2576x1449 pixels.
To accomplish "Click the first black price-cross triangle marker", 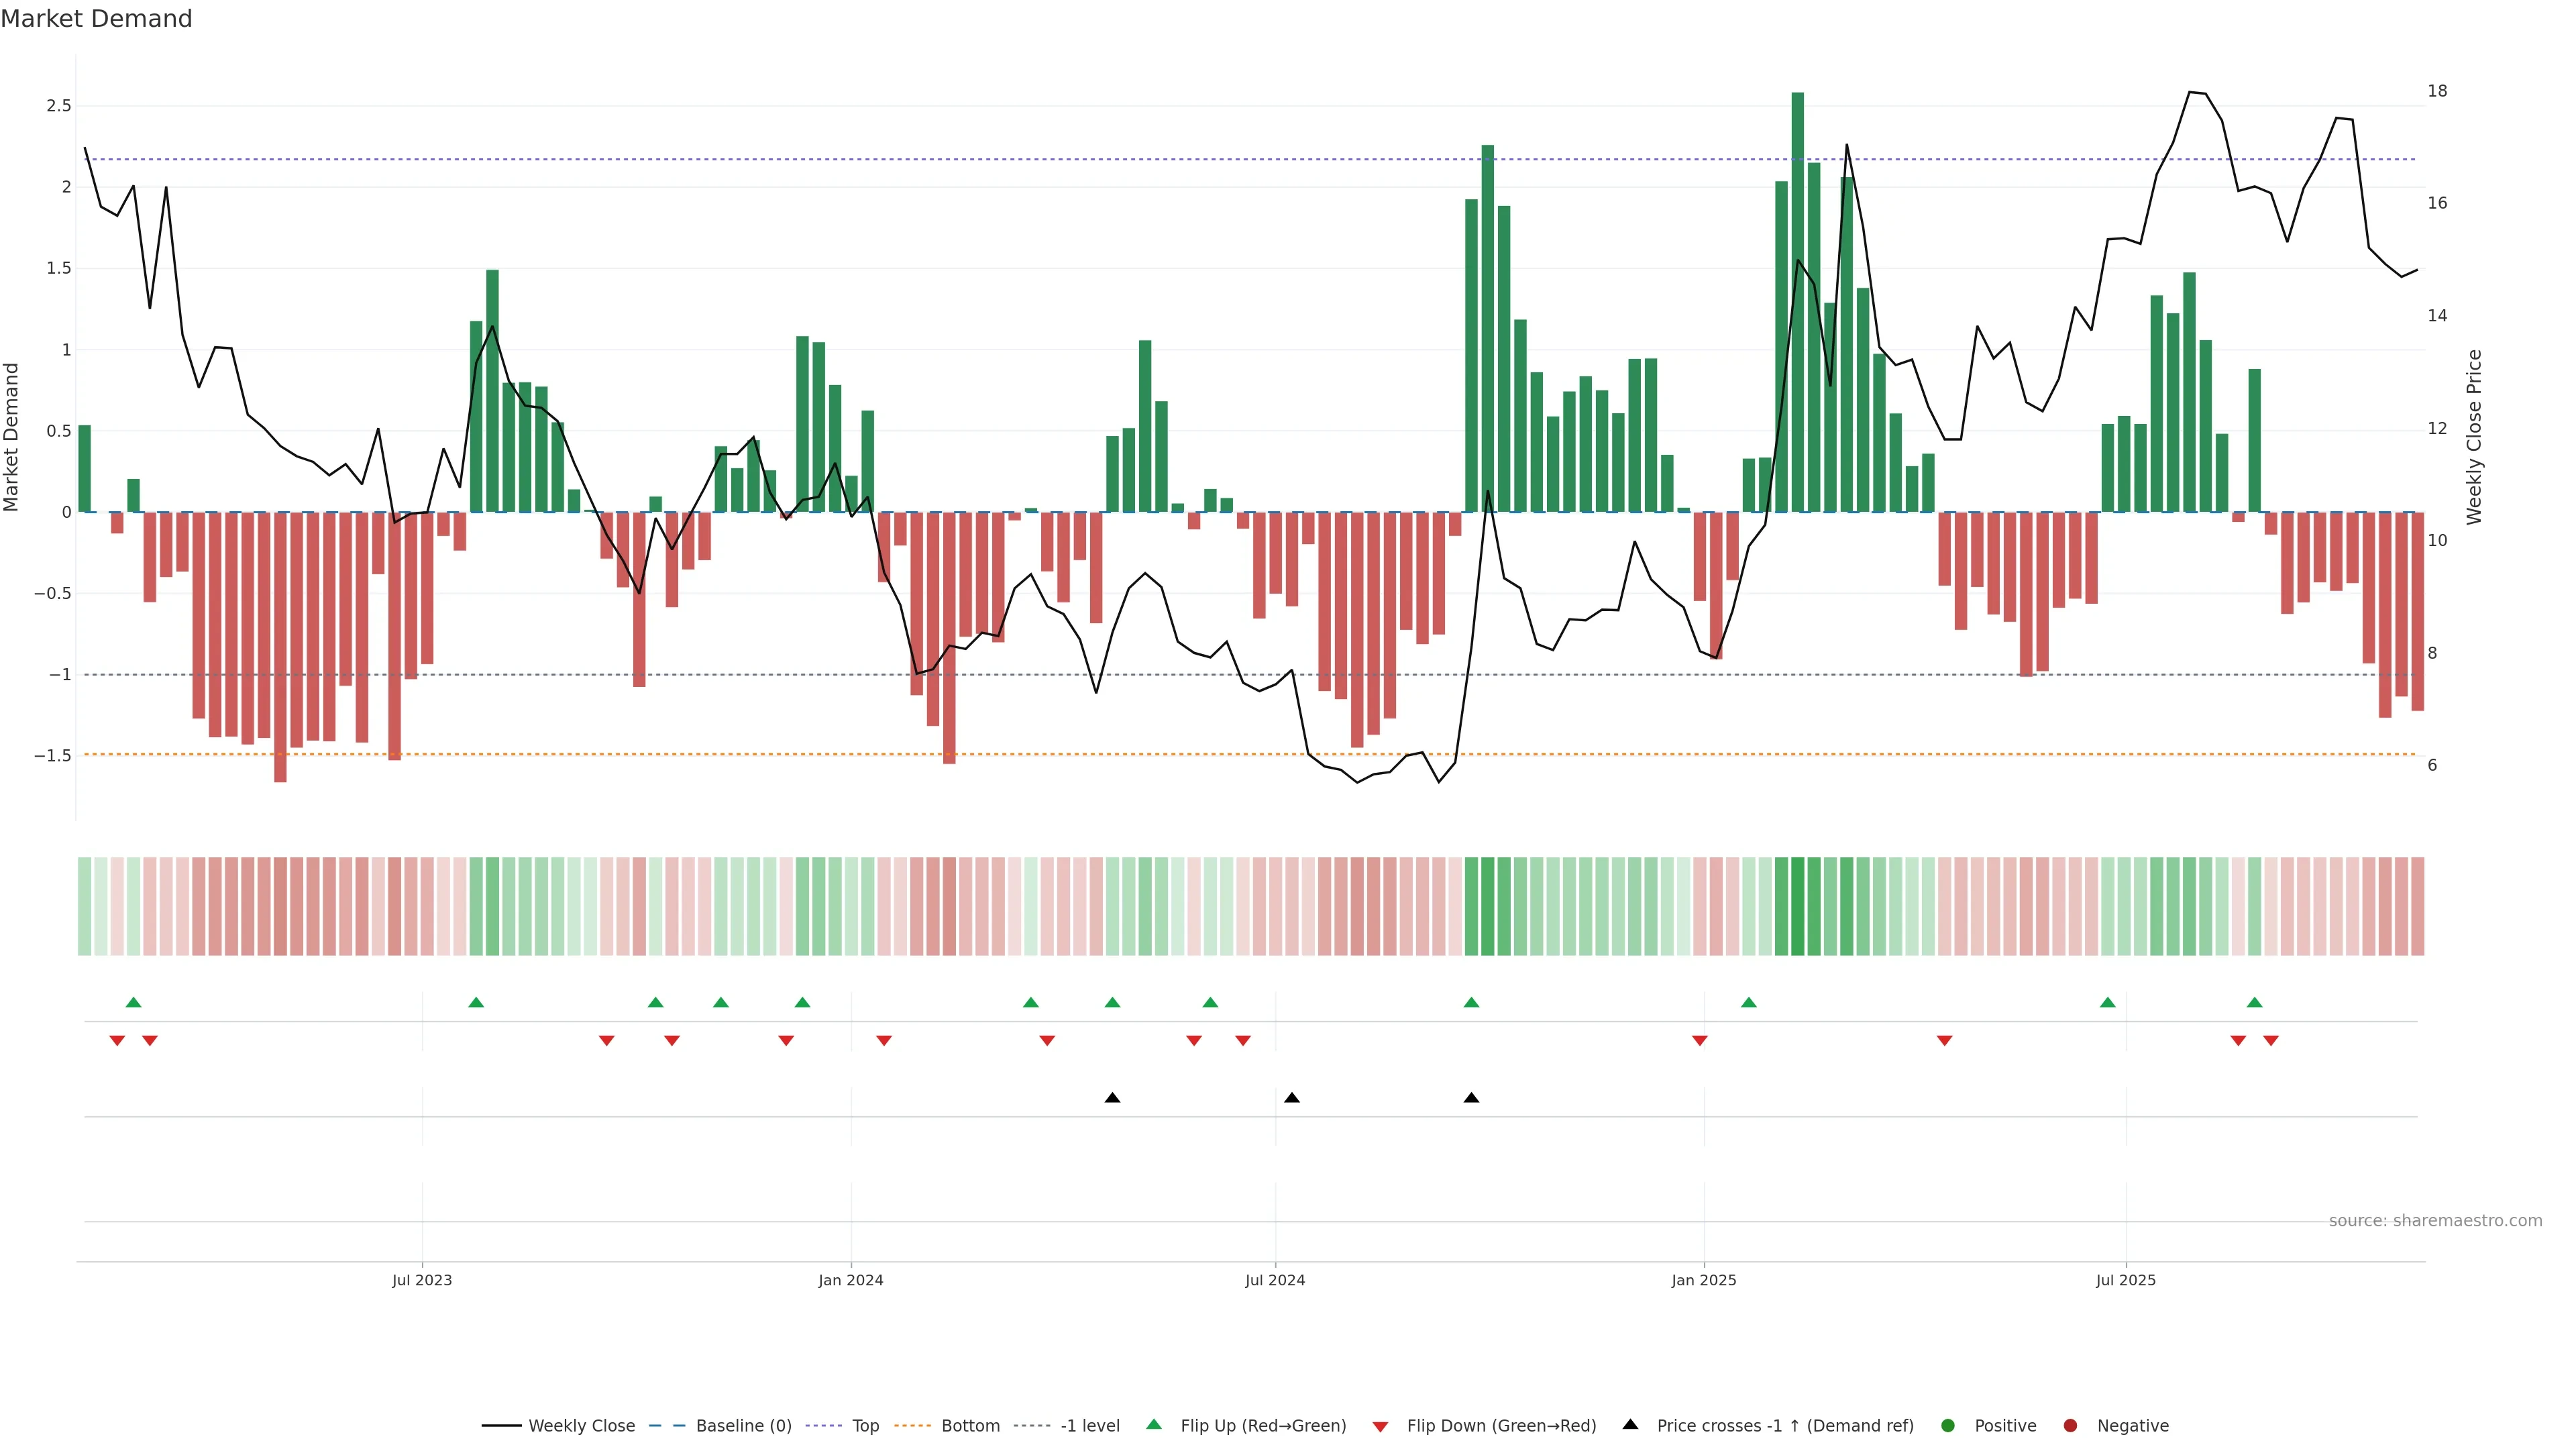I will pos(1112,1098).
